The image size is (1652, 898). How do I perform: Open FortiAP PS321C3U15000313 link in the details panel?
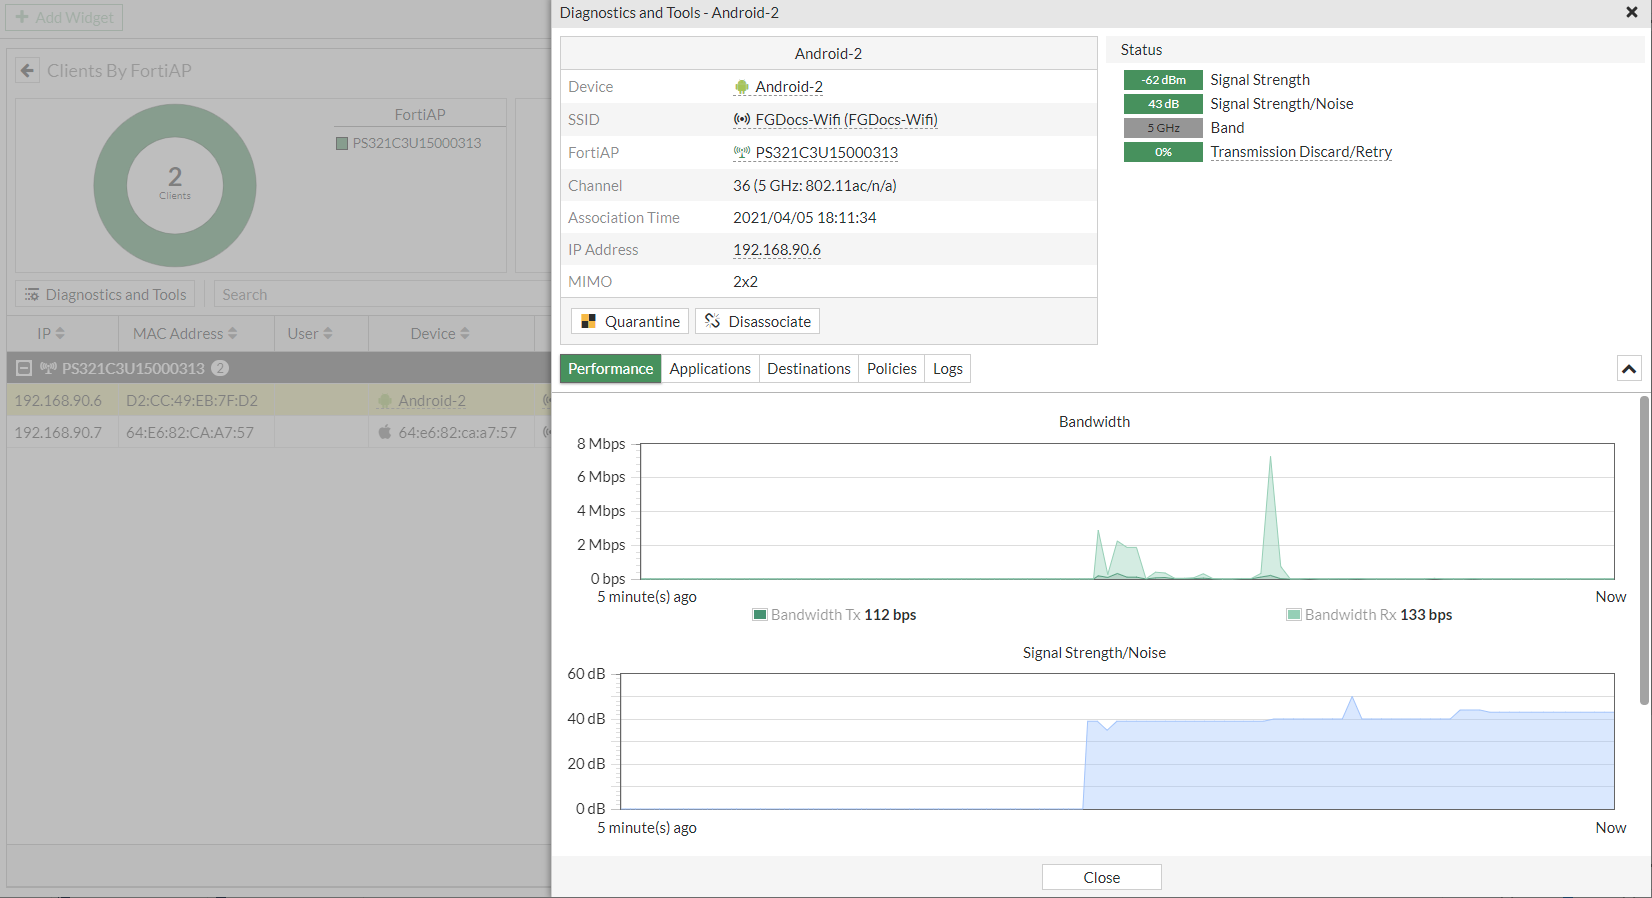[826, 153]
